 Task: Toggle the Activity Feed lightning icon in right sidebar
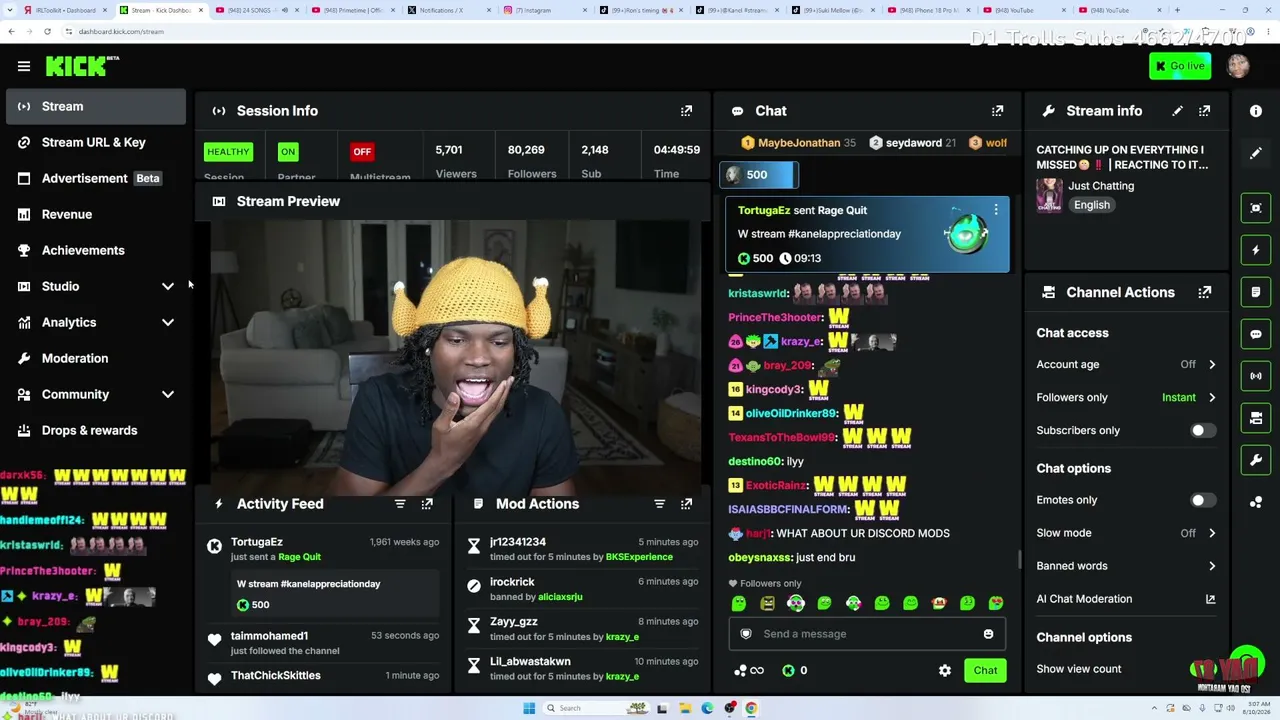coord(1256,250)
